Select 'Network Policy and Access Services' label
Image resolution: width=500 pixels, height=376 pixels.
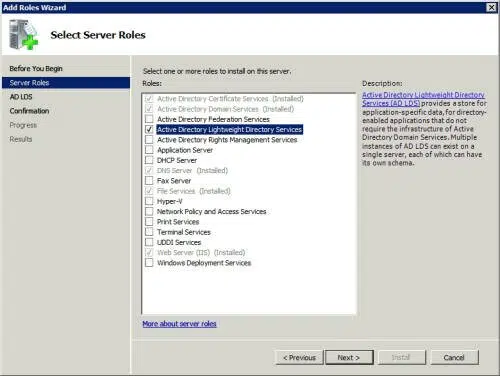click(212, 212)
